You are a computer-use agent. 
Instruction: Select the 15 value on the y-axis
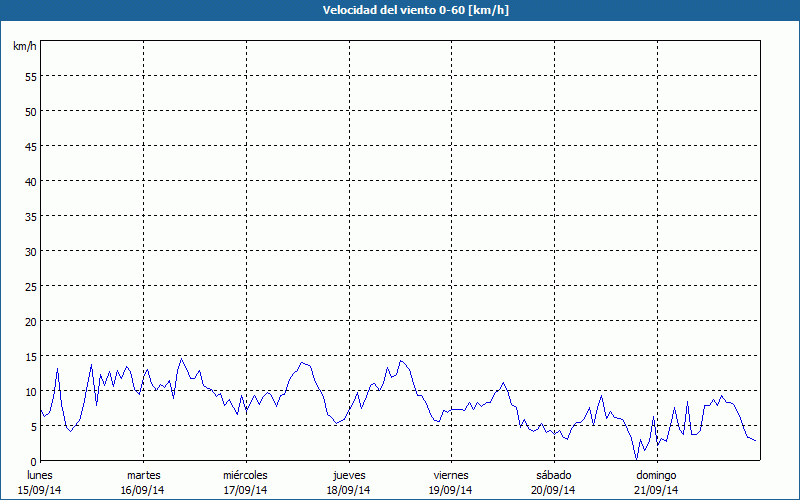tap(30, 356)
